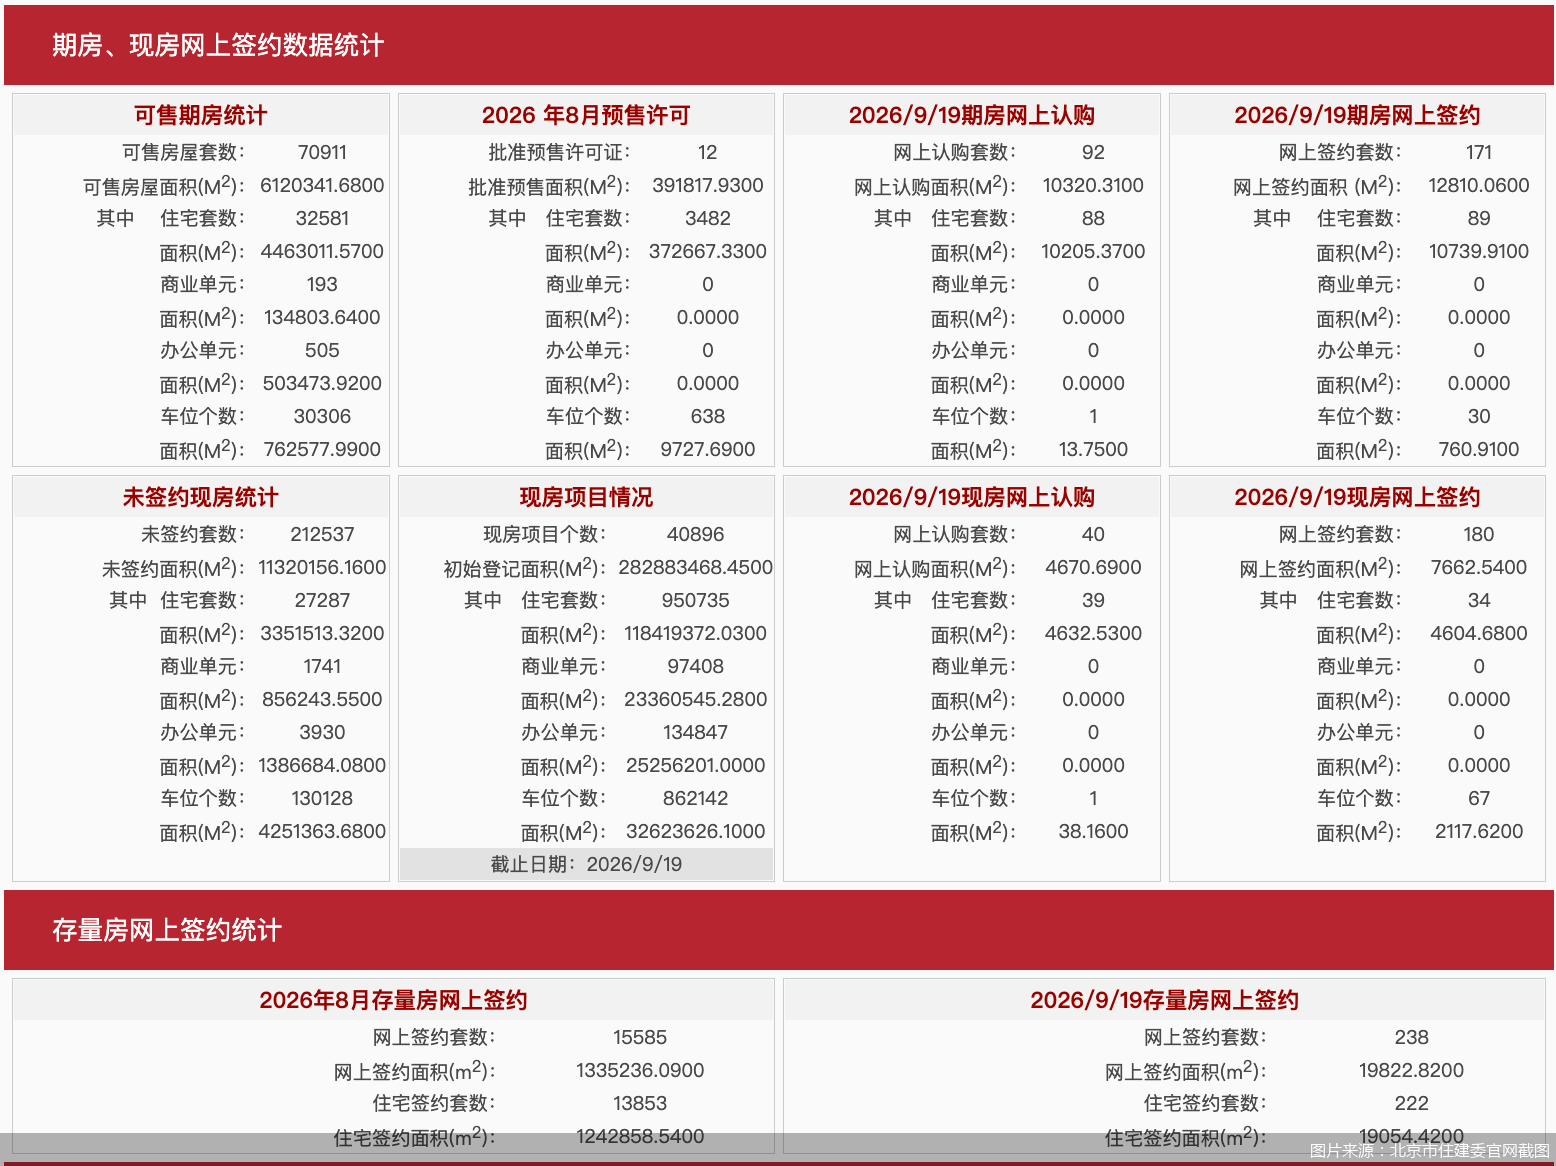The image size is (1556, 1166).
Task: Click the value 13853 monthly residential signings
Action: 640,1103
